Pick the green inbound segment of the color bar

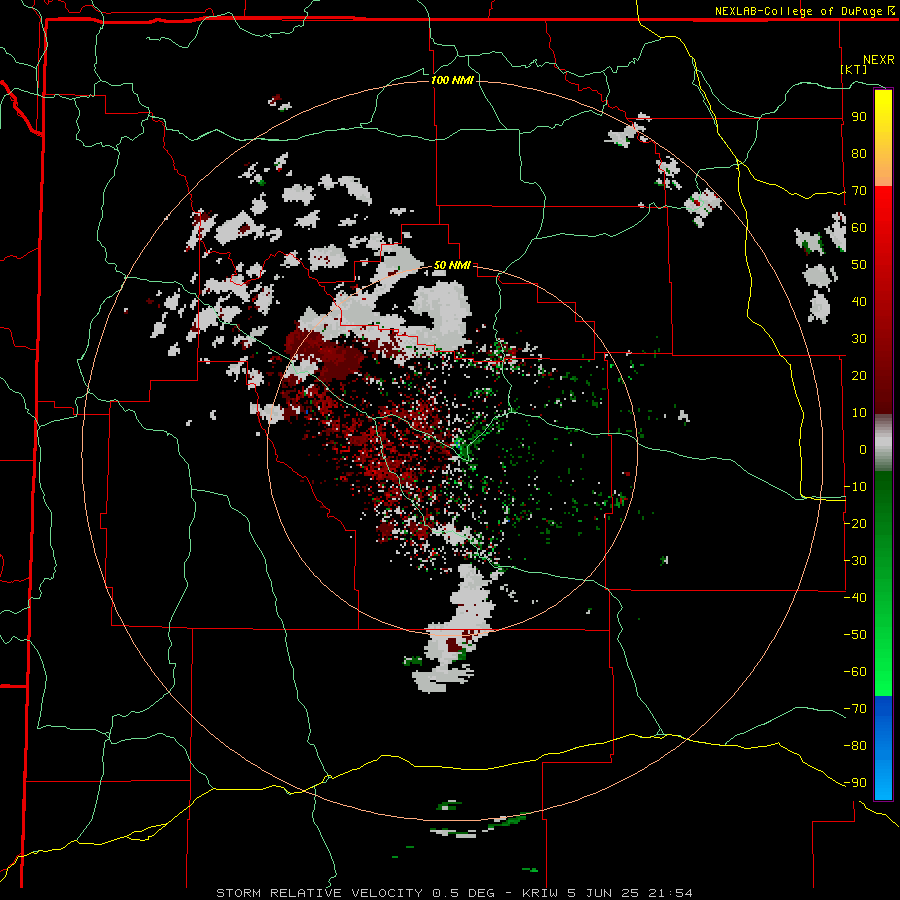coord(883,584)
